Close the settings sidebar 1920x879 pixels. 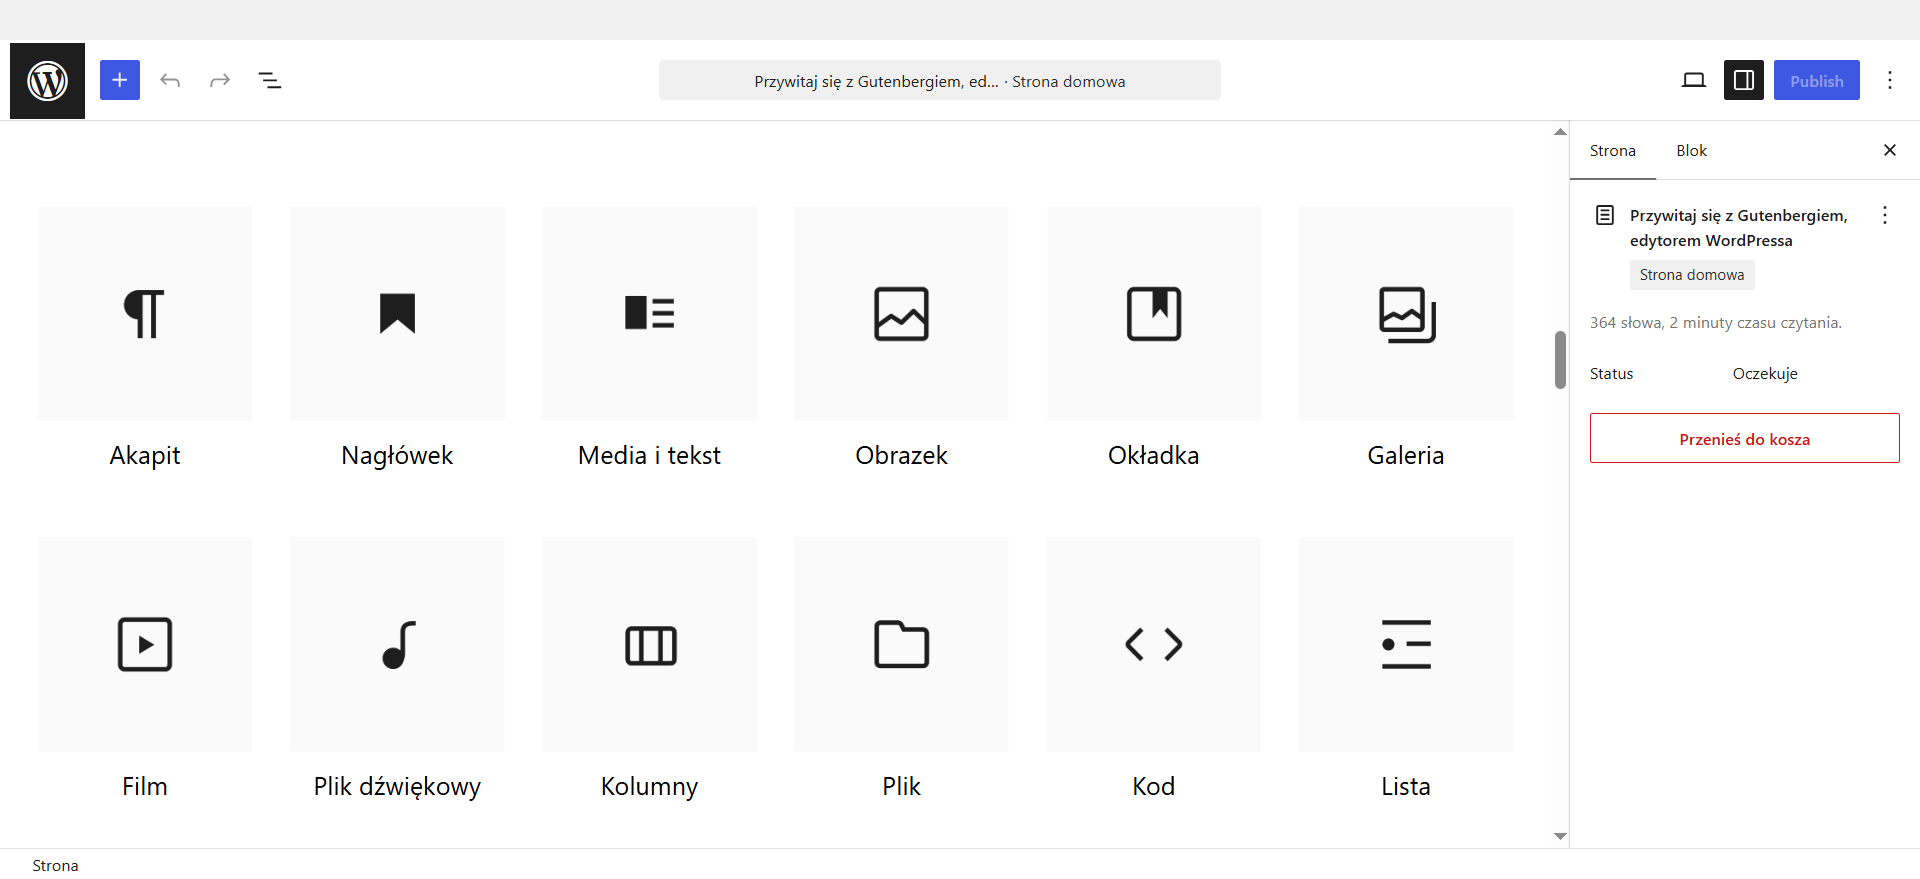(x=1890, y=150)
